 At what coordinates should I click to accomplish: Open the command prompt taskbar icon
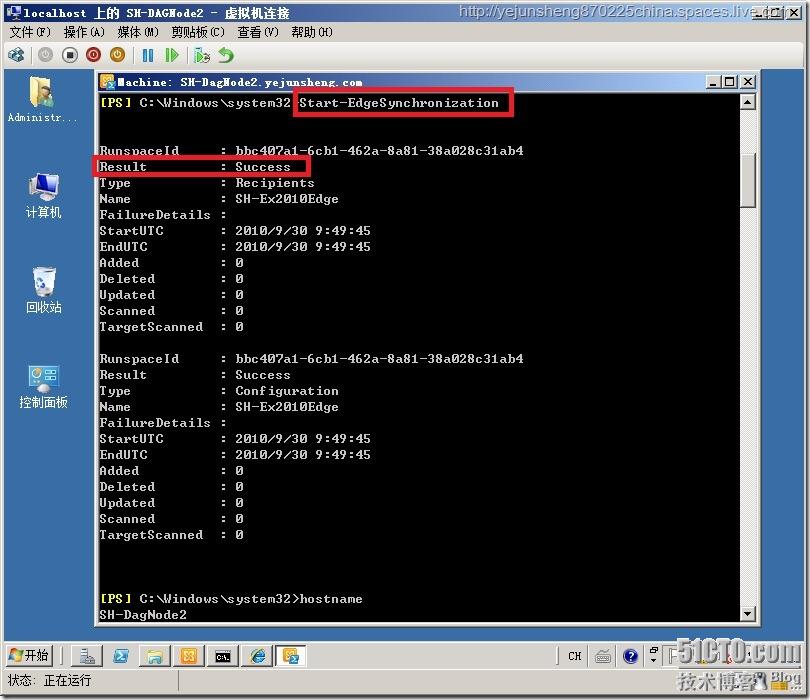click(x=223, y=656)
